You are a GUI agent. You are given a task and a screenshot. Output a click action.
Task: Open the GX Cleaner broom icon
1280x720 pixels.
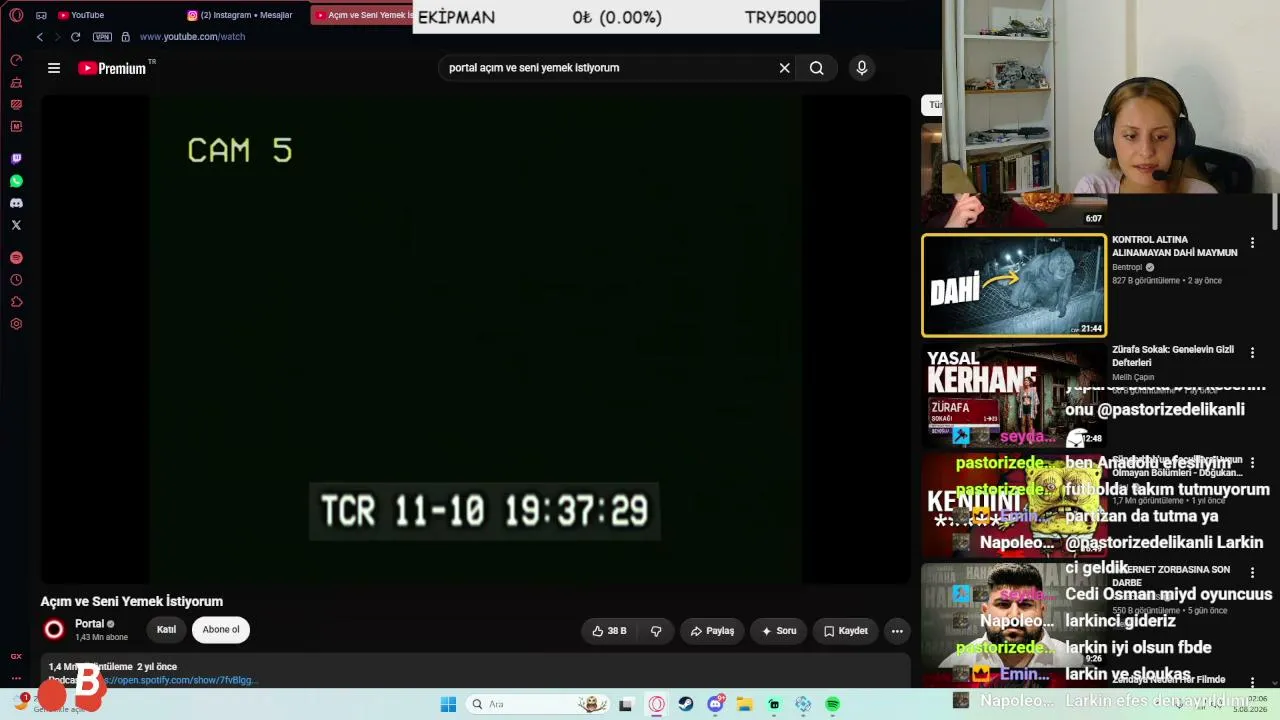coord(16,82)
